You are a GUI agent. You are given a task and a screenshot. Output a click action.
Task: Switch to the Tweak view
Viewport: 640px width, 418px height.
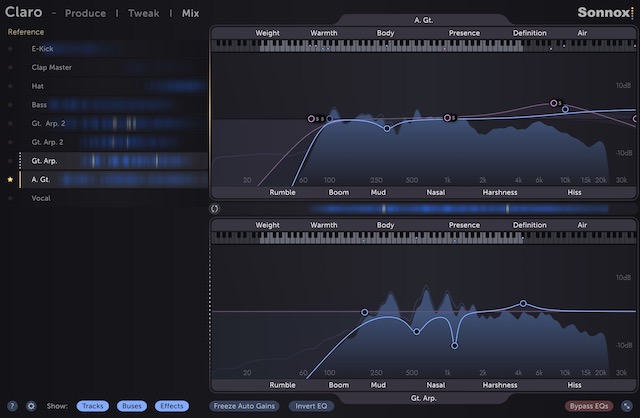coord(141,14)
